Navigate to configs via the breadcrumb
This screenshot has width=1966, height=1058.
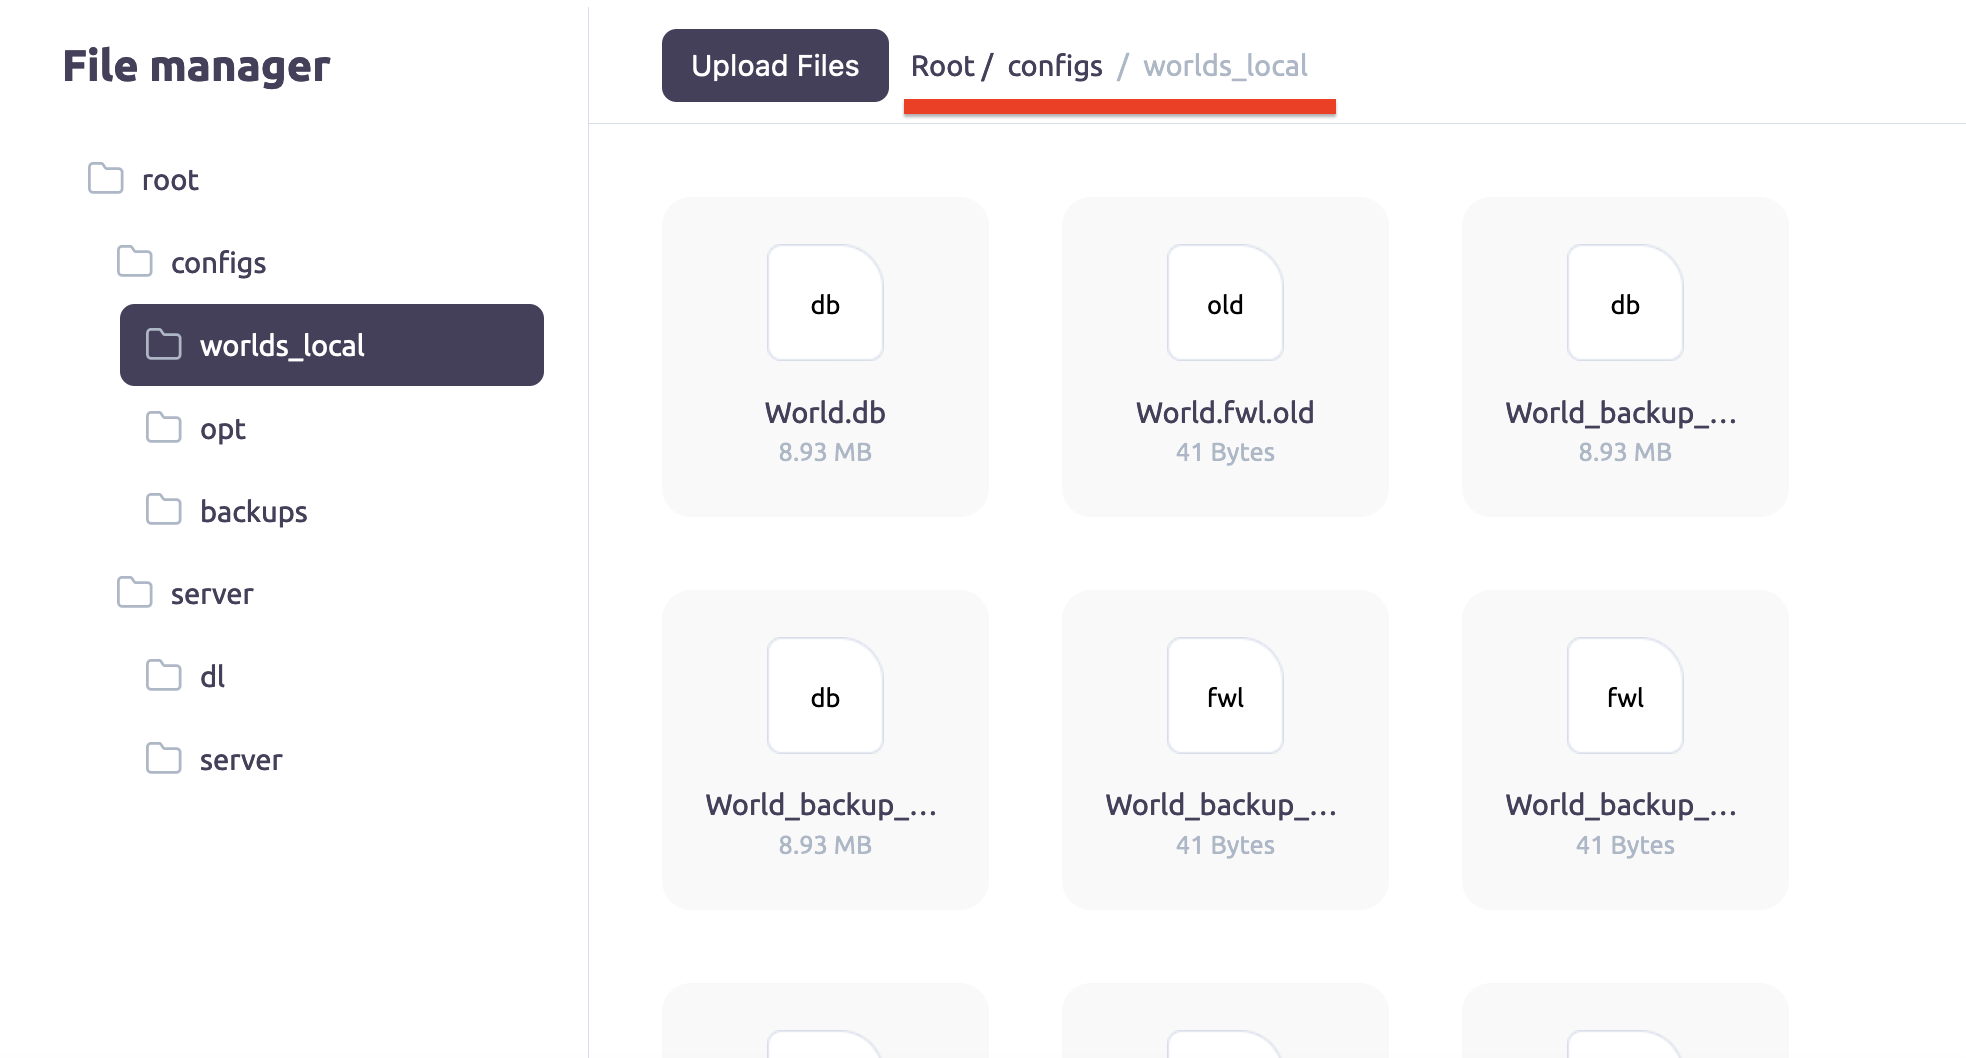[x=1055, y=65]
